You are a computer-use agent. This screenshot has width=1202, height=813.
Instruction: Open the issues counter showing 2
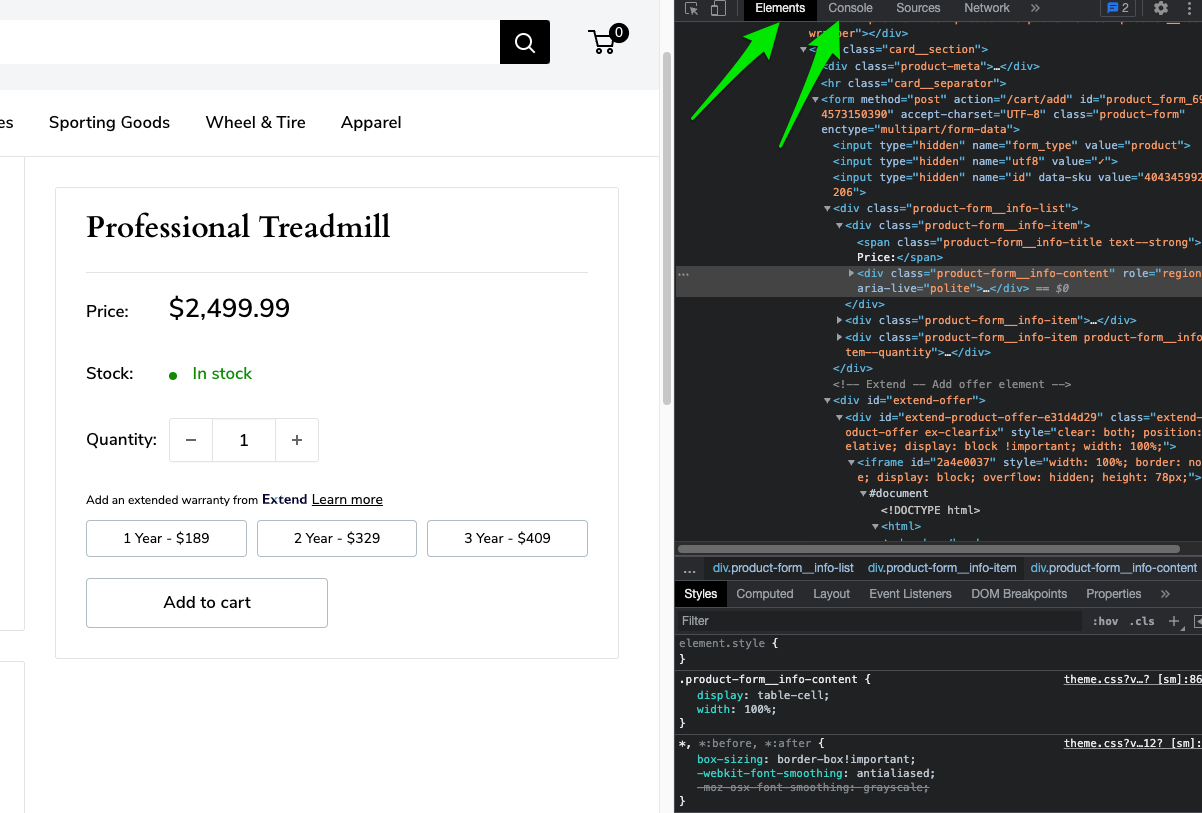point(1116,8)
